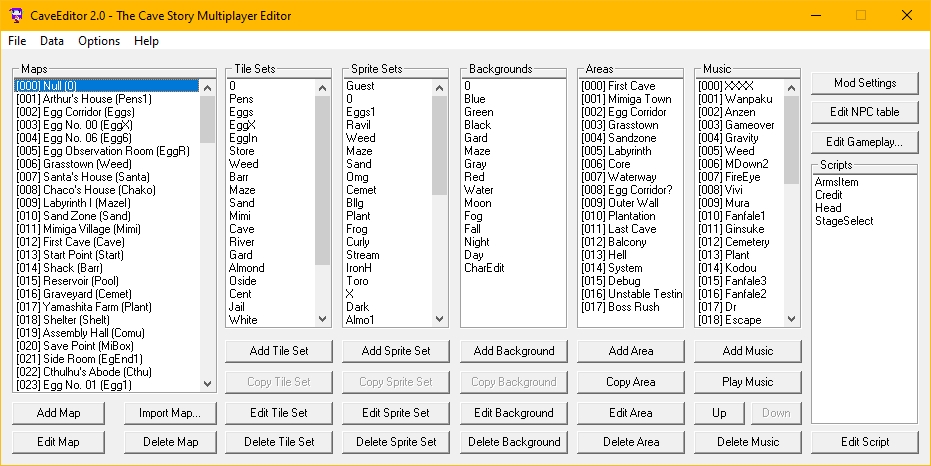Screen dimensions: 931x466
Task: Click Add Background button
Action: tap(514, 351)
